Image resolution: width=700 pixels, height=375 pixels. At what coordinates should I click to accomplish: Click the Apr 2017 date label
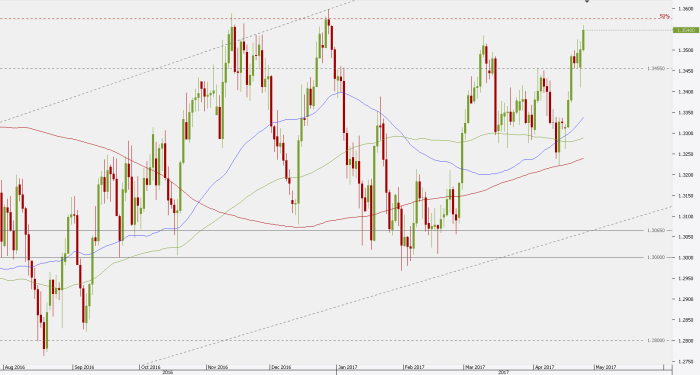(x=545, y=367)
